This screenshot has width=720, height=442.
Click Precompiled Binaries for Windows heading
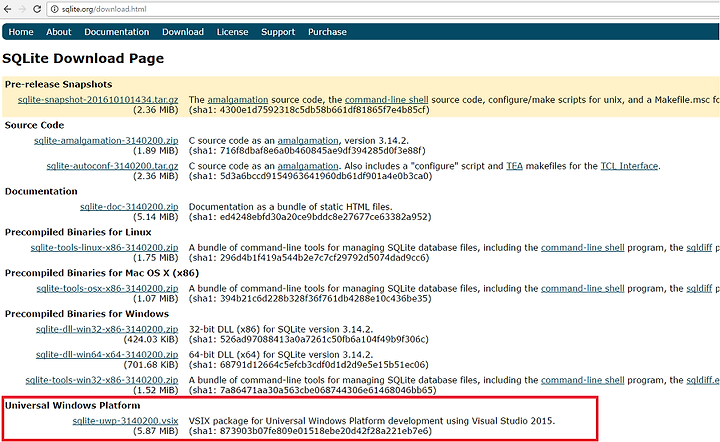[87, 314]
